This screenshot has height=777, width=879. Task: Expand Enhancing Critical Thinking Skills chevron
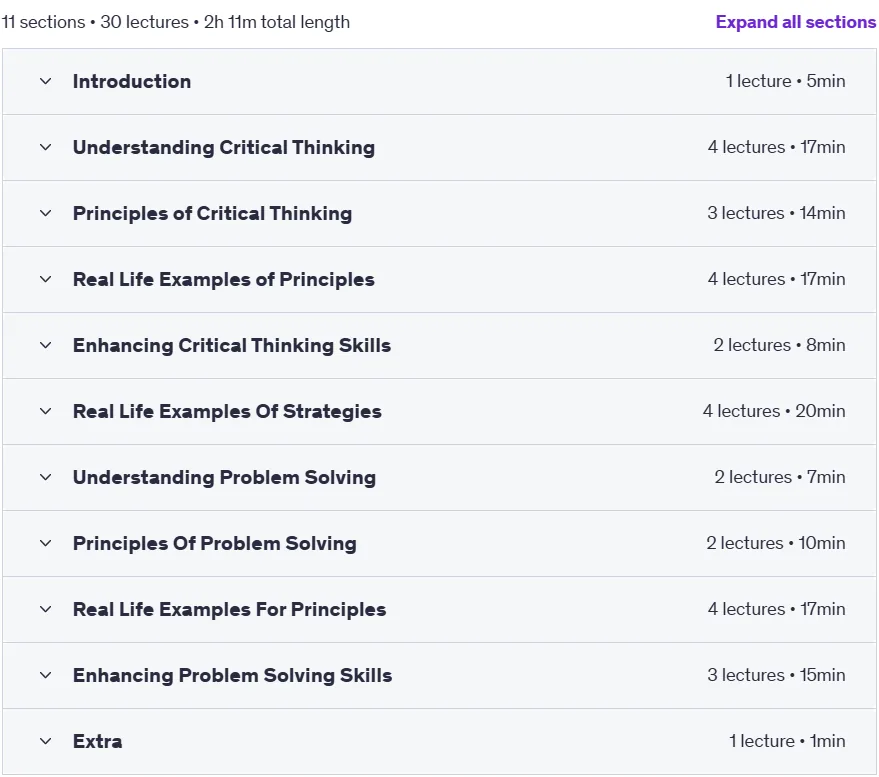(46, 345)
